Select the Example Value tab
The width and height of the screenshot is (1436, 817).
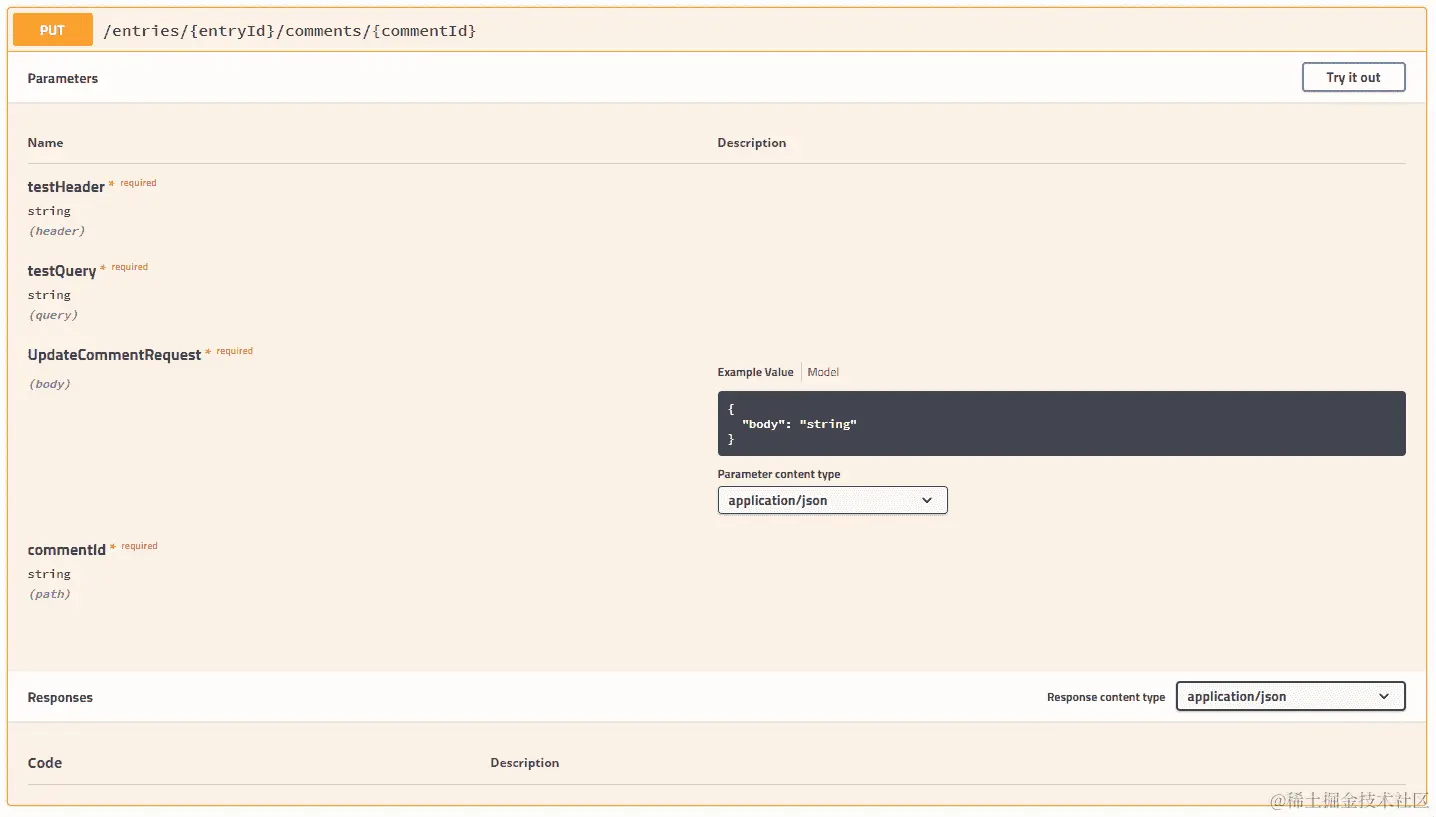point(755,372)
